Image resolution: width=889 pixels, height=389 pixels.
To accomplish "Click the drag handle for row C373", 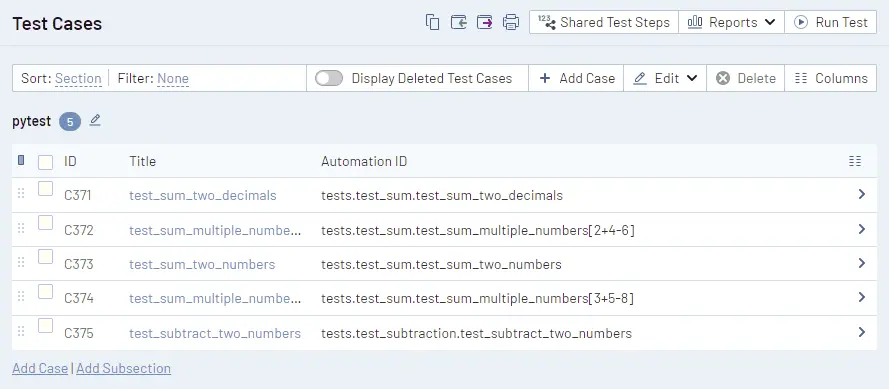I will pos(21,262).
